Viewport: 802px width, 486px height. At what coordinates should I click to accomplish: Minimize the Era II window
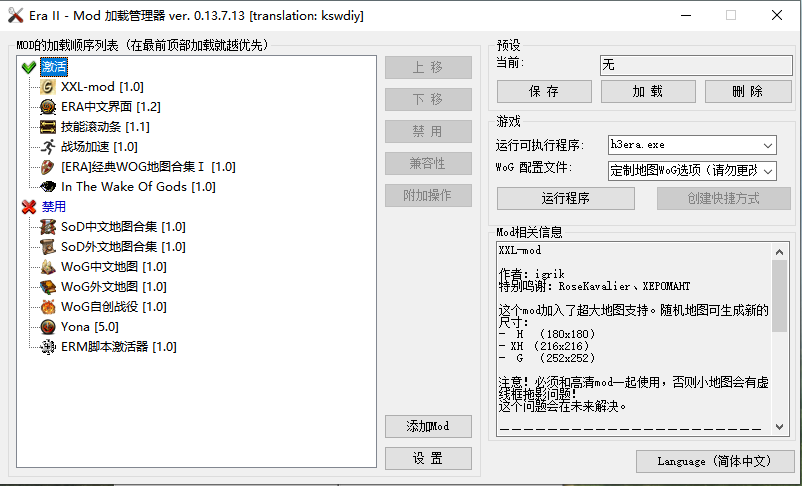tap(686, 15)
